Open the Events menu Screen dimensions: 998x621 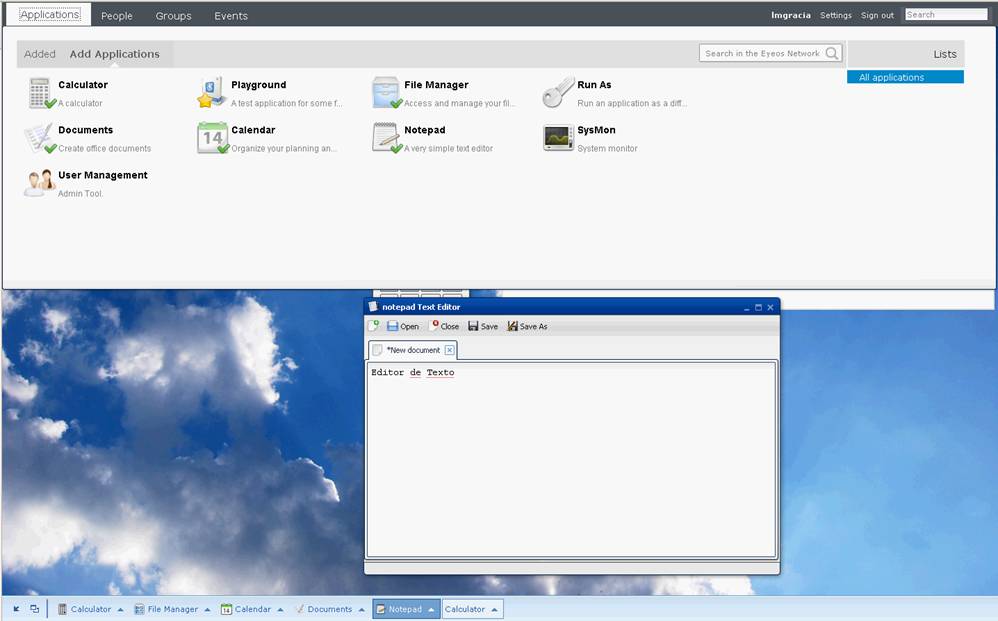pos(231,16)
